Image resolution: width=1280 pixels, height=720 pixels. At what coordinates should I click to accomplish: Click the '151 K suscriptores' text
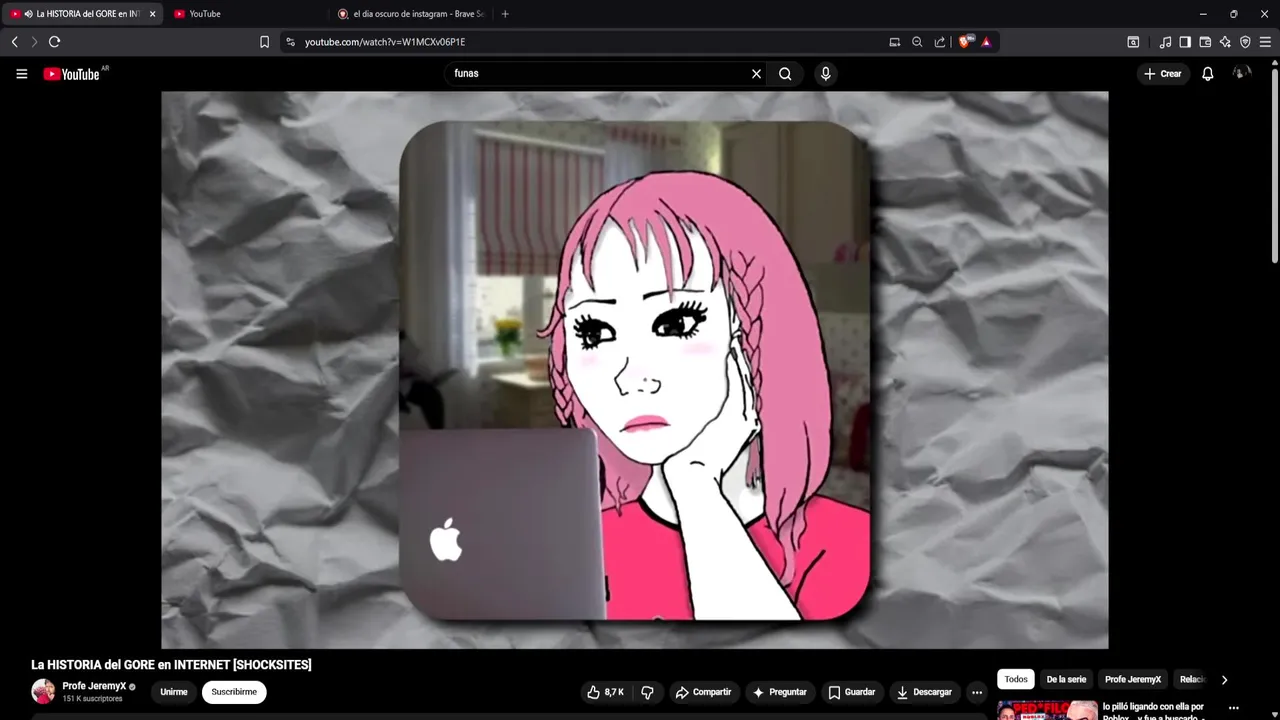pos(92,699)
